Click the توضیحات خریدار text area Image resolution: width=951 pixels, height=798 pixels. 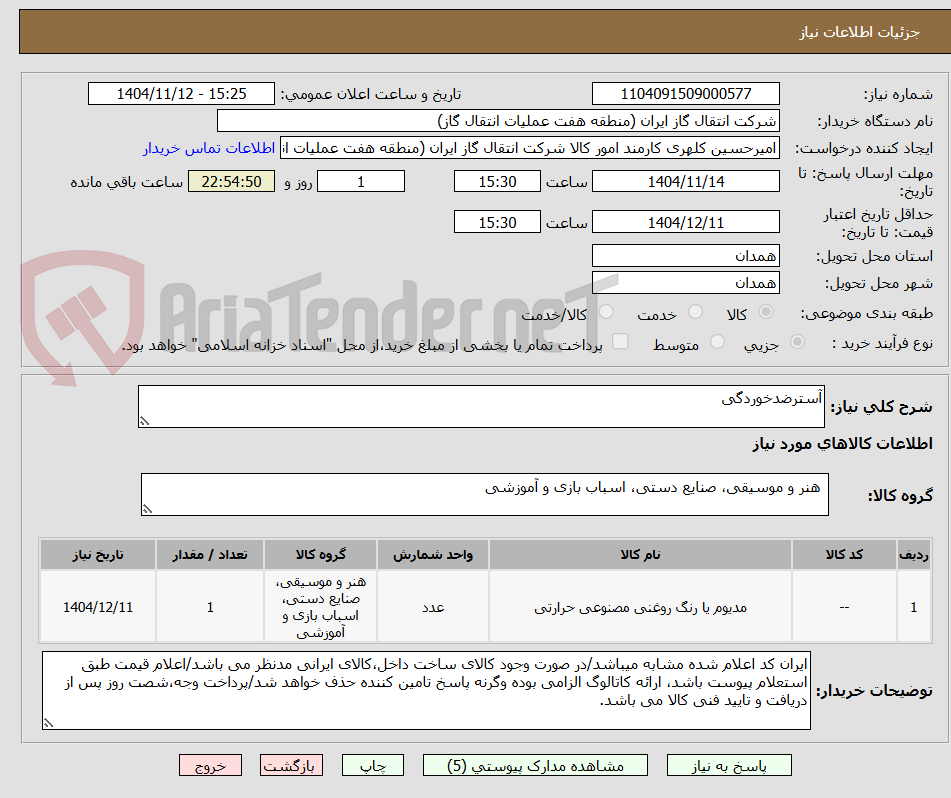pos(426,690)
